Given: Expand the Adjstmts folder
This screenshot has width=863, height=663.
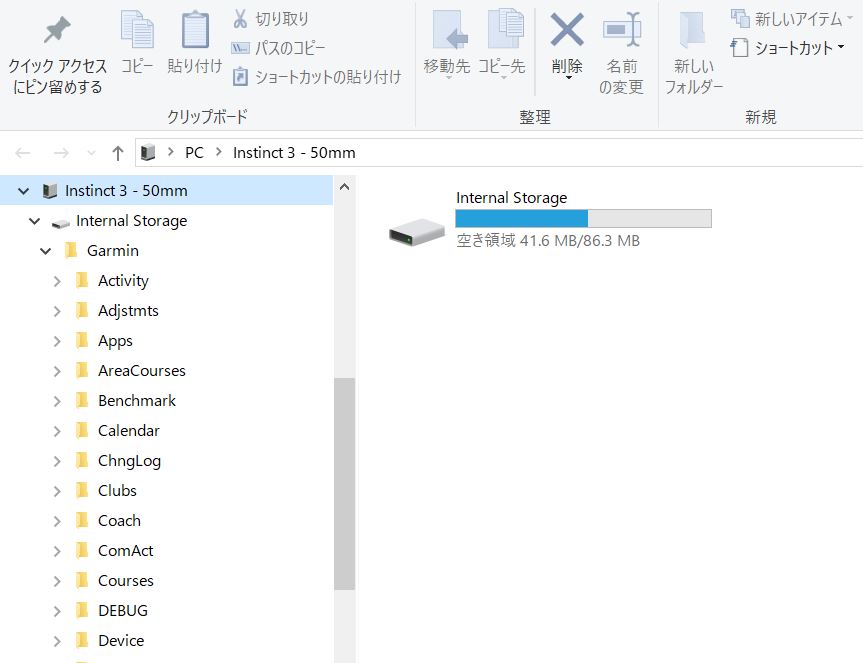Looking at the screenshot, I should pyautogui.click(x=57, y=311).
